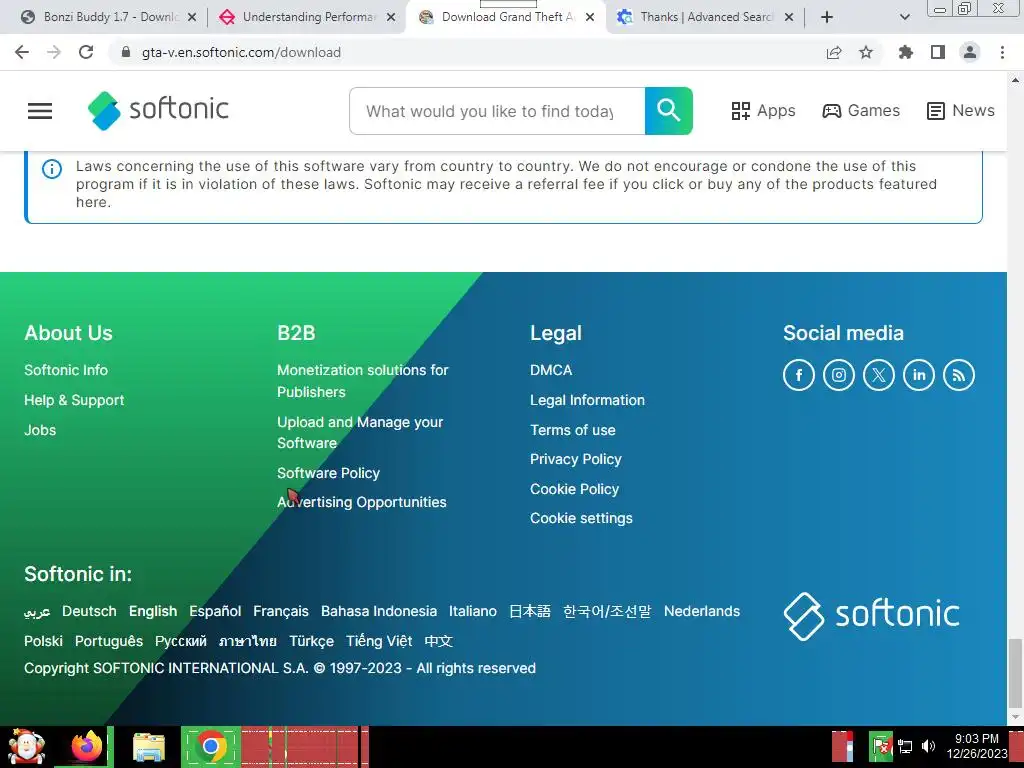
Task: Select Deutsch language link
Action: [x=89, y=611]
